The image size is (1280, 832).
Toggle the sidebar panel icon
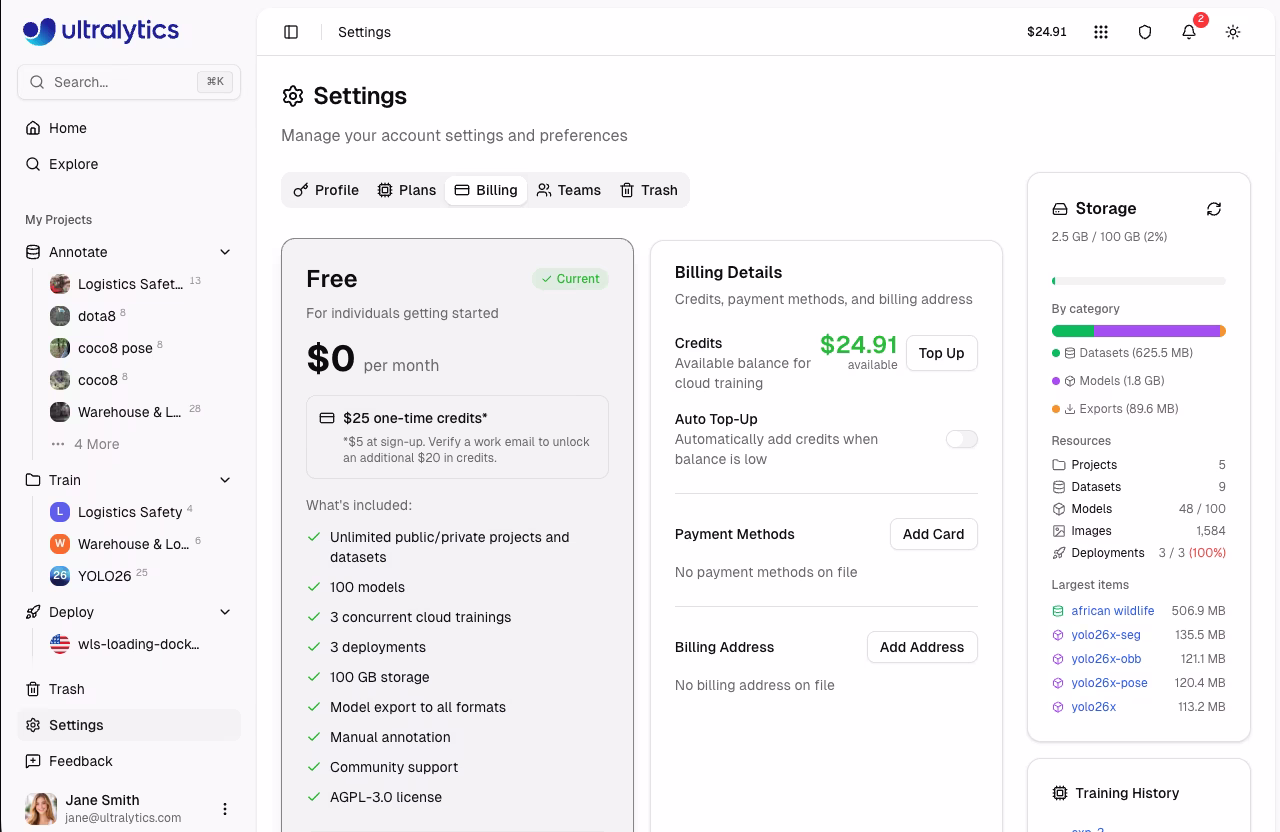(291, 32)
